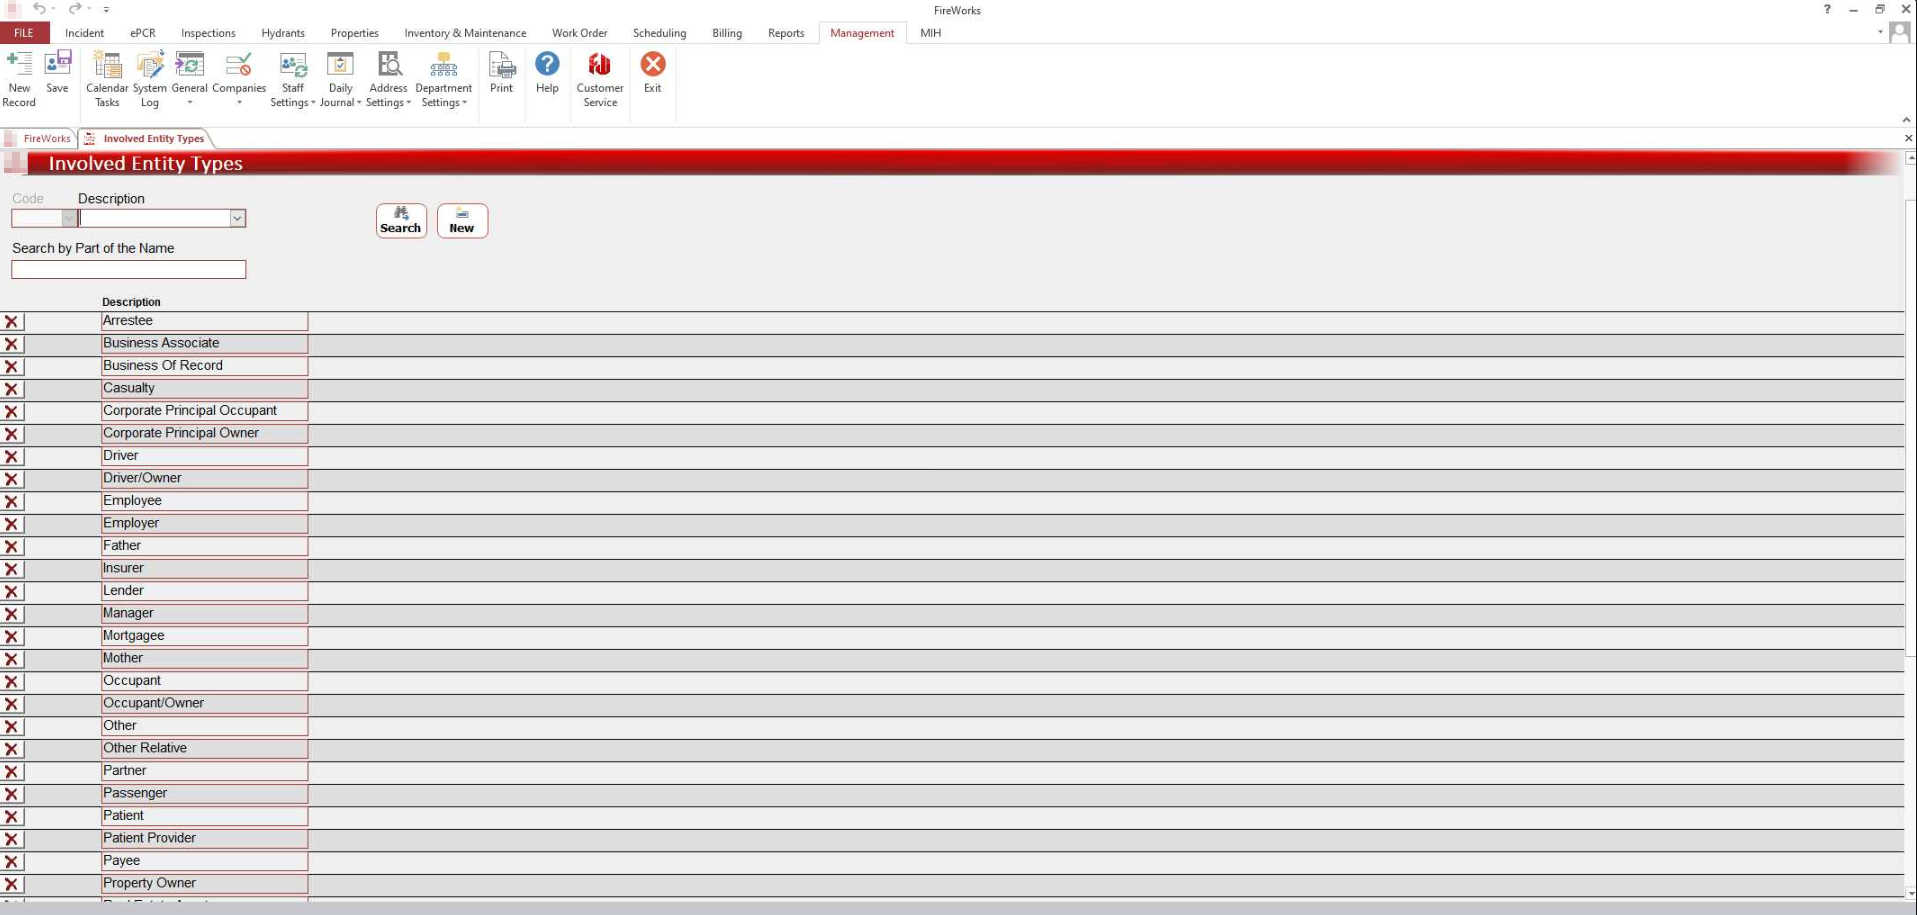Image resolution: width=1917 pixels, height=915 pixels.
Task: Focus the Search by Part of Name field
Action: [x=128, y=269]
